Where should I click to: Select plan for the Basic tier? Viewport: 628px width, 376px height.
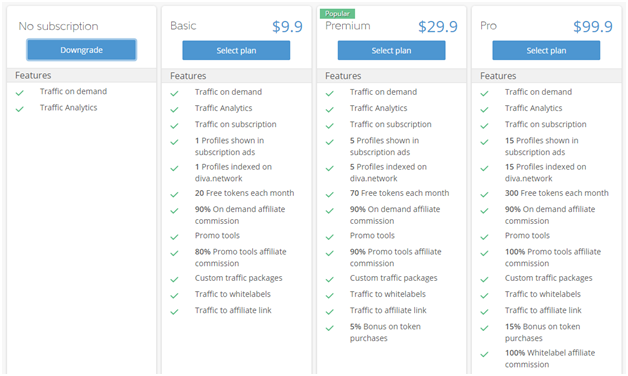click(236, 50)
